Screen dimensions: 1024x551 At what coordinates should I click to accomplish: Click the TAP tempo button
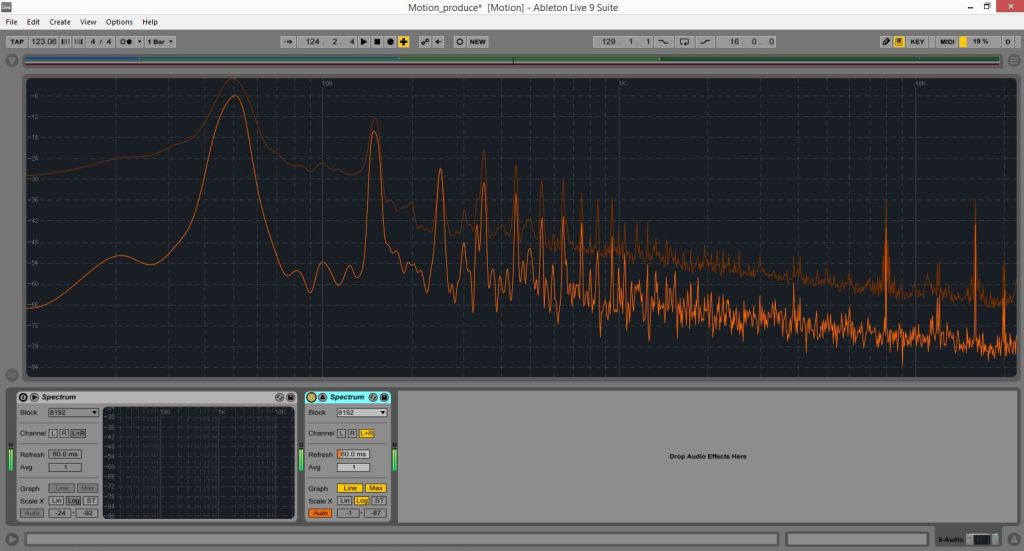pyautogui.click(x=16, y=42)
